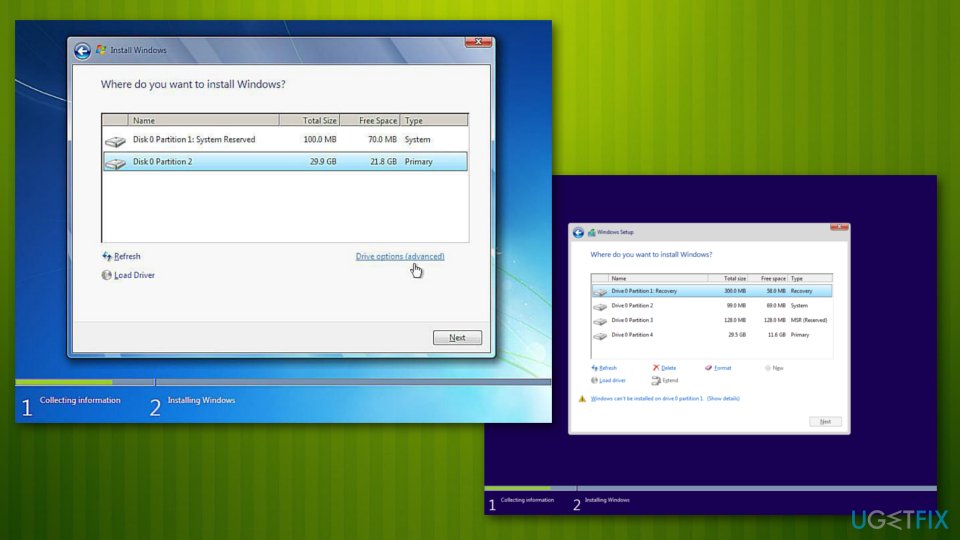This screenshot has height=540, width=960.
Task: Click the back arrow in Install Windows window
Action: [x=82, y=50]
